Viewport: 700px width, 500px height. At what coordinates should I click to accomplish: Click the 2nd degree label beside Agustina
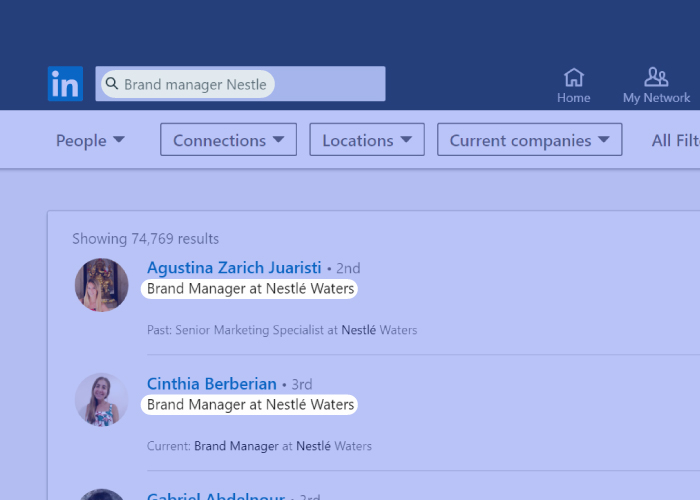348,268
